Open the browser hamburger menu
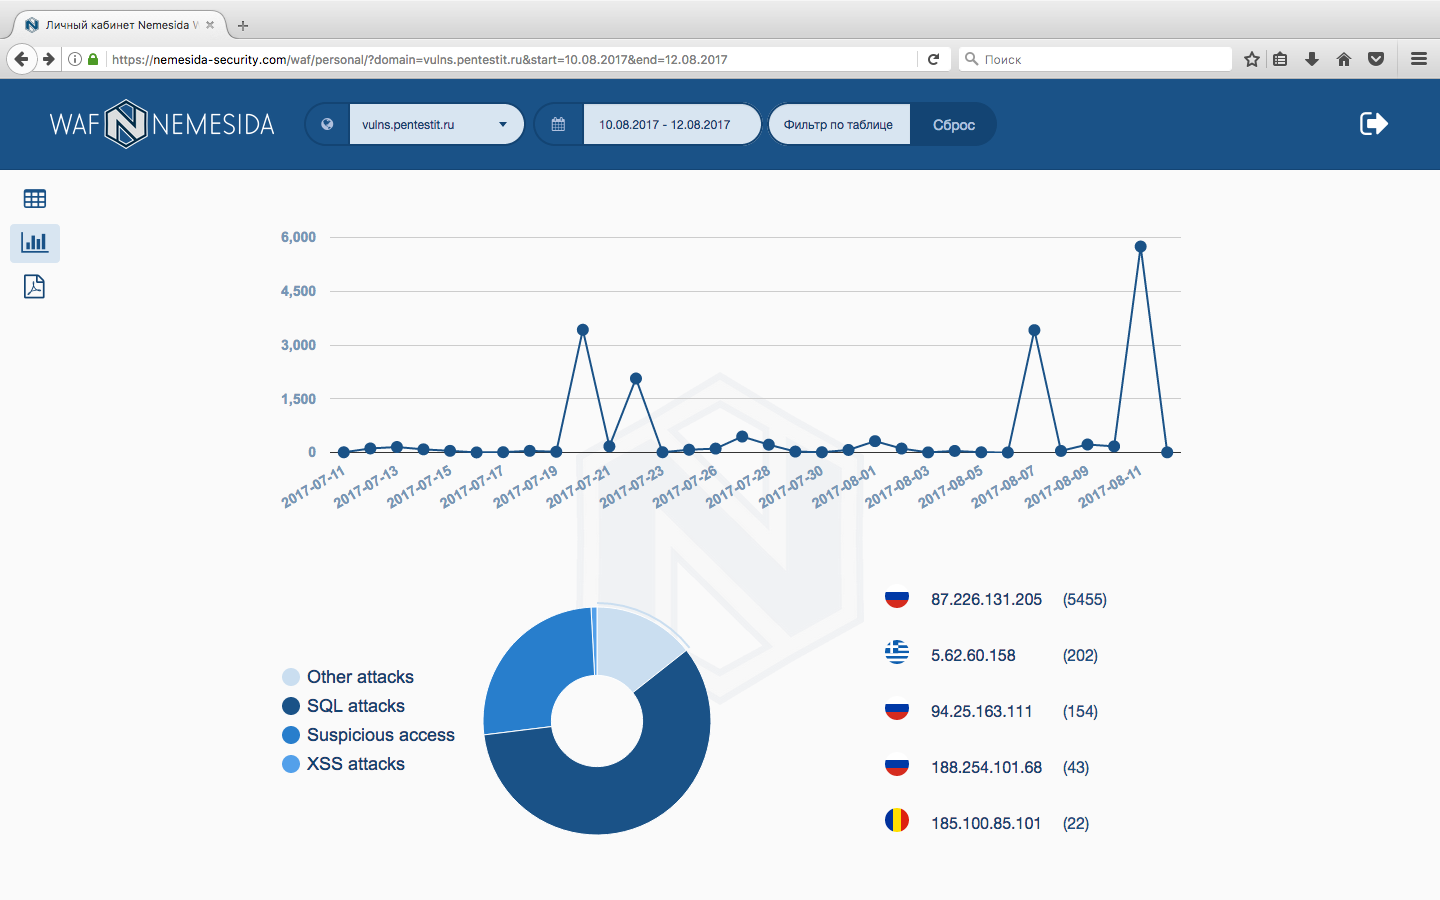Screen dimensions: 1440x900 pos(1419,59)
